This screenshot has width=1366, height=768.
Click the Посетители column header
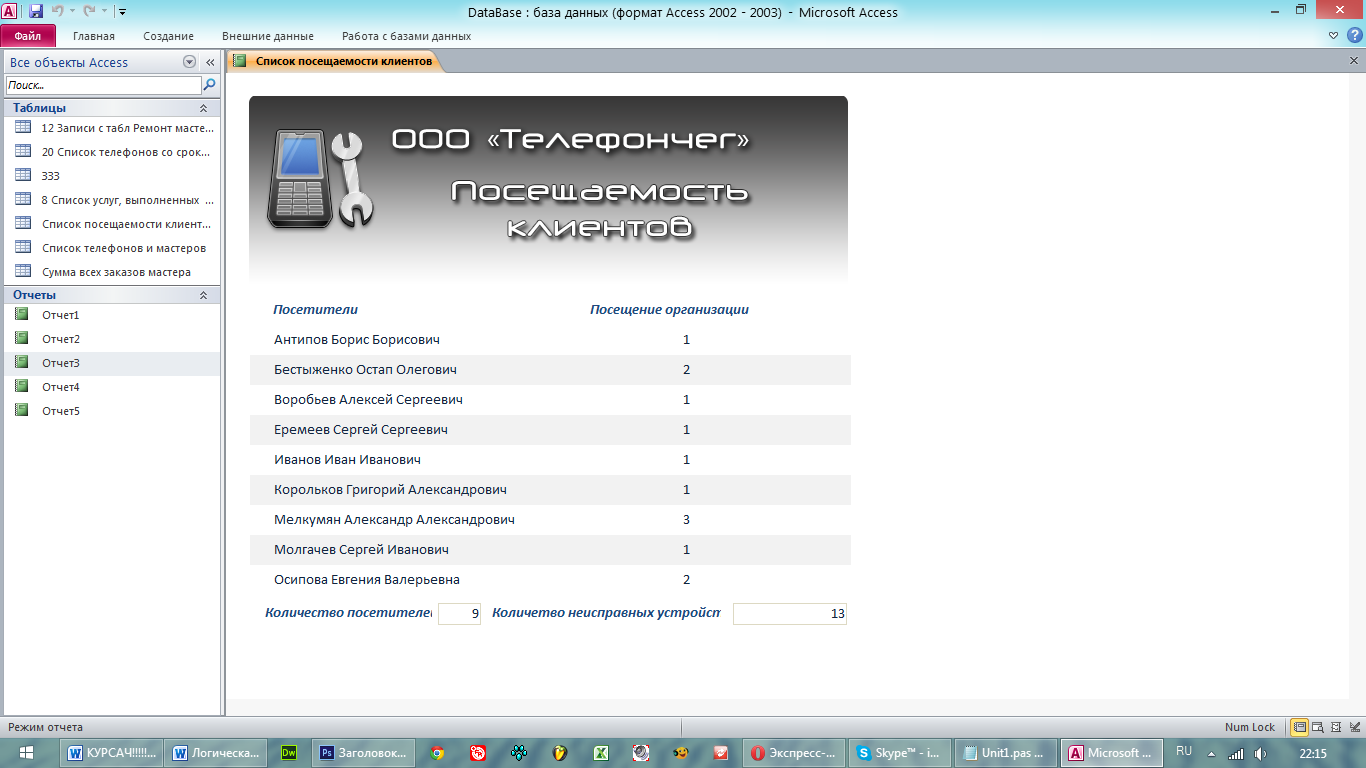click(315, 310)
